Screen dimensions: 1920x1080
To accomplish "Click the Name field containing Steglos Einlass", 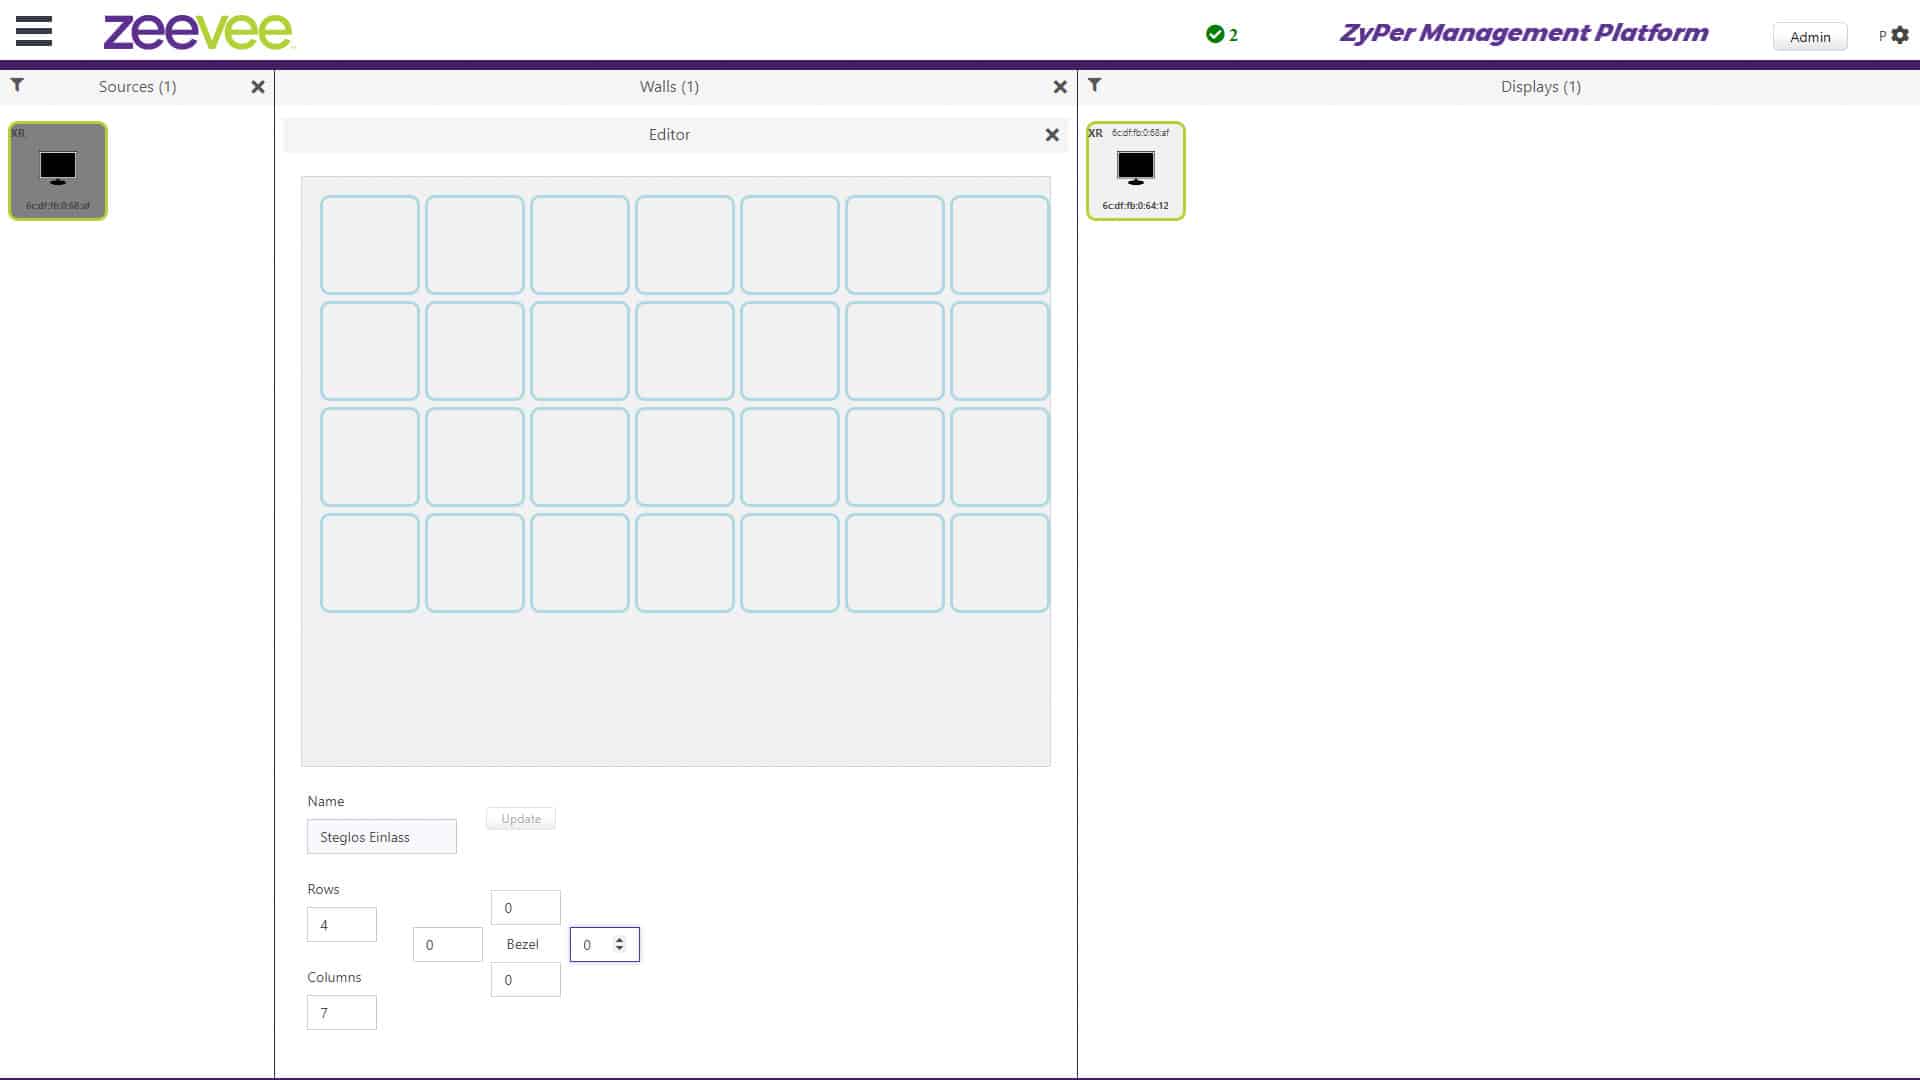I will tap(381, 837).
